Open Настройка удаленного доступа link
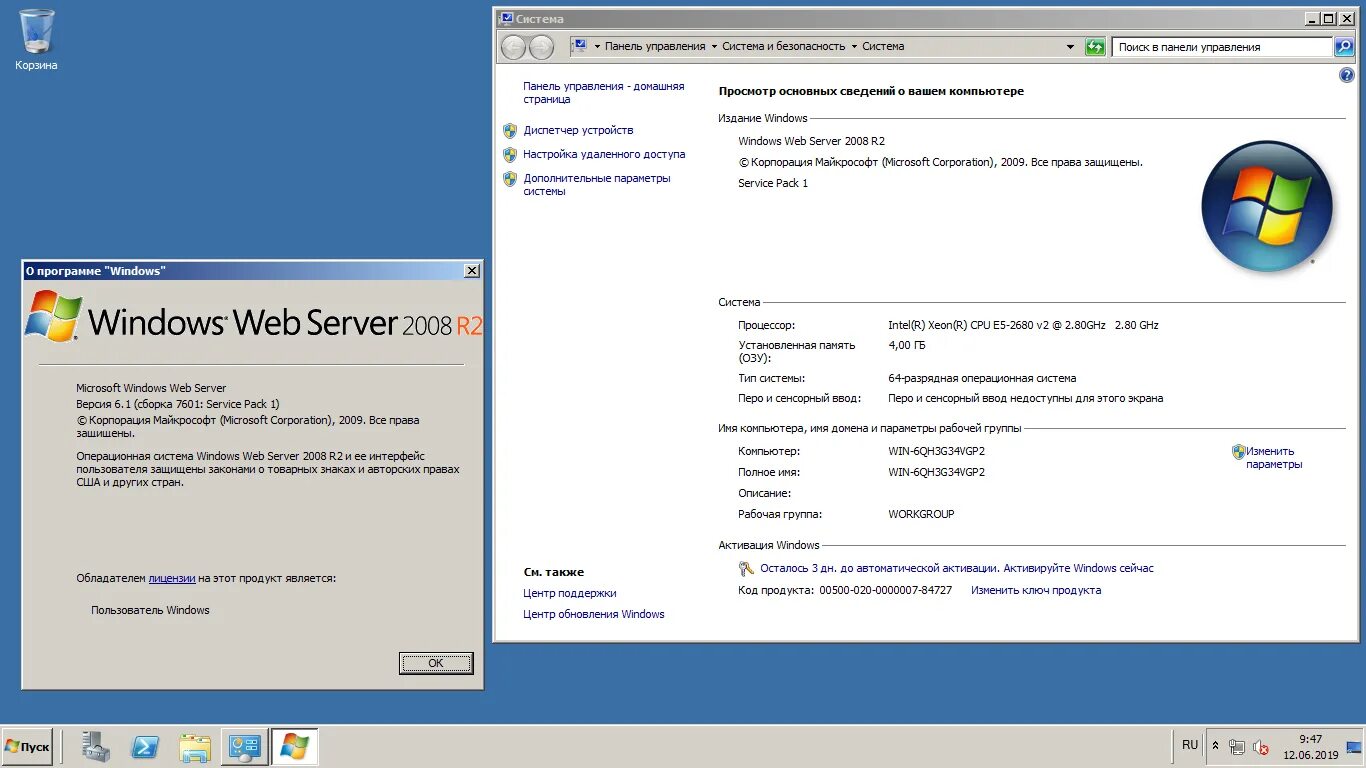Screen dimensions: 1366x768 [x=604, y=154]
